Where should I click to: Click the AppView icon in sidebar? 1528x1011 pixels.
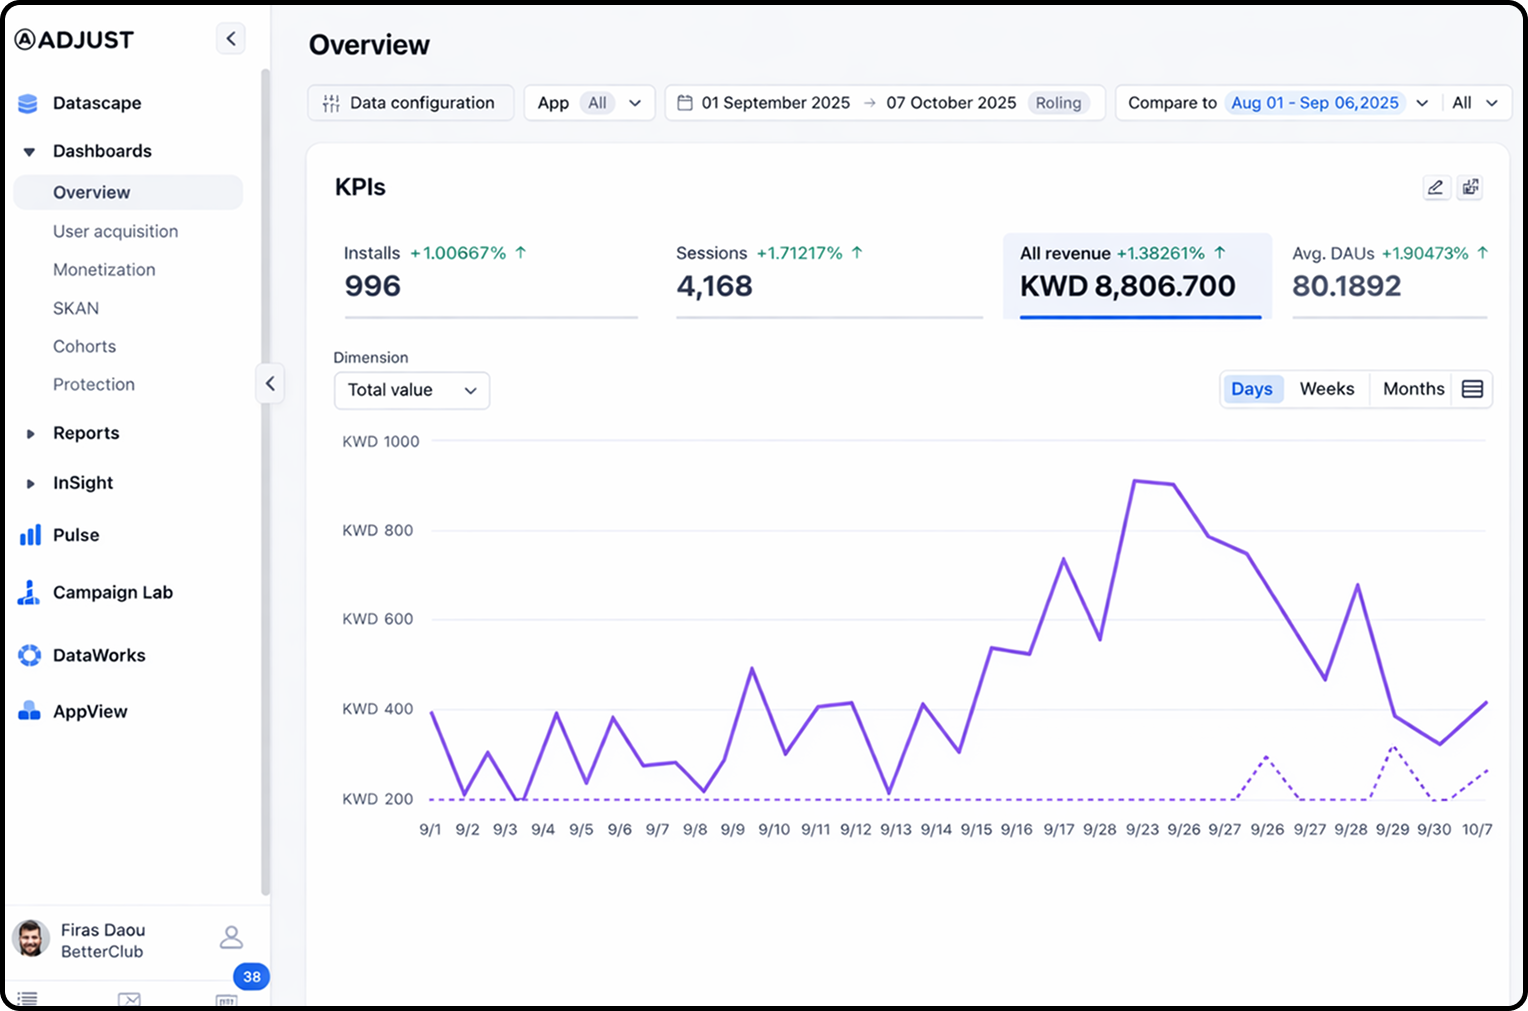(x=30, y=712)
